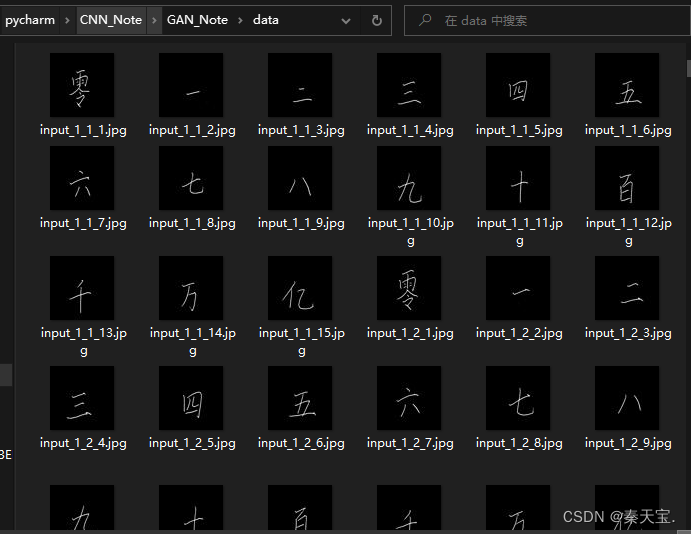Select thumbnail of input_1_1_9.jpg

(300, 178)
